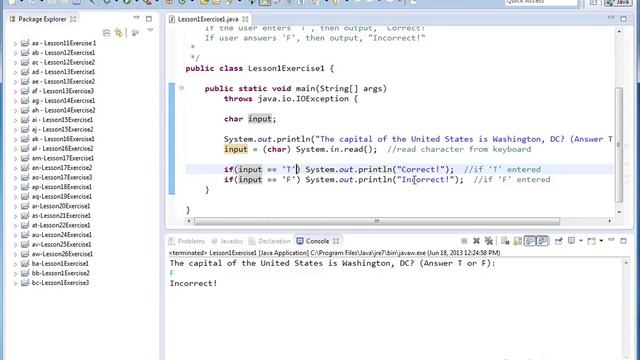
Task: Clear the Console output
Action: pos(505,241)
